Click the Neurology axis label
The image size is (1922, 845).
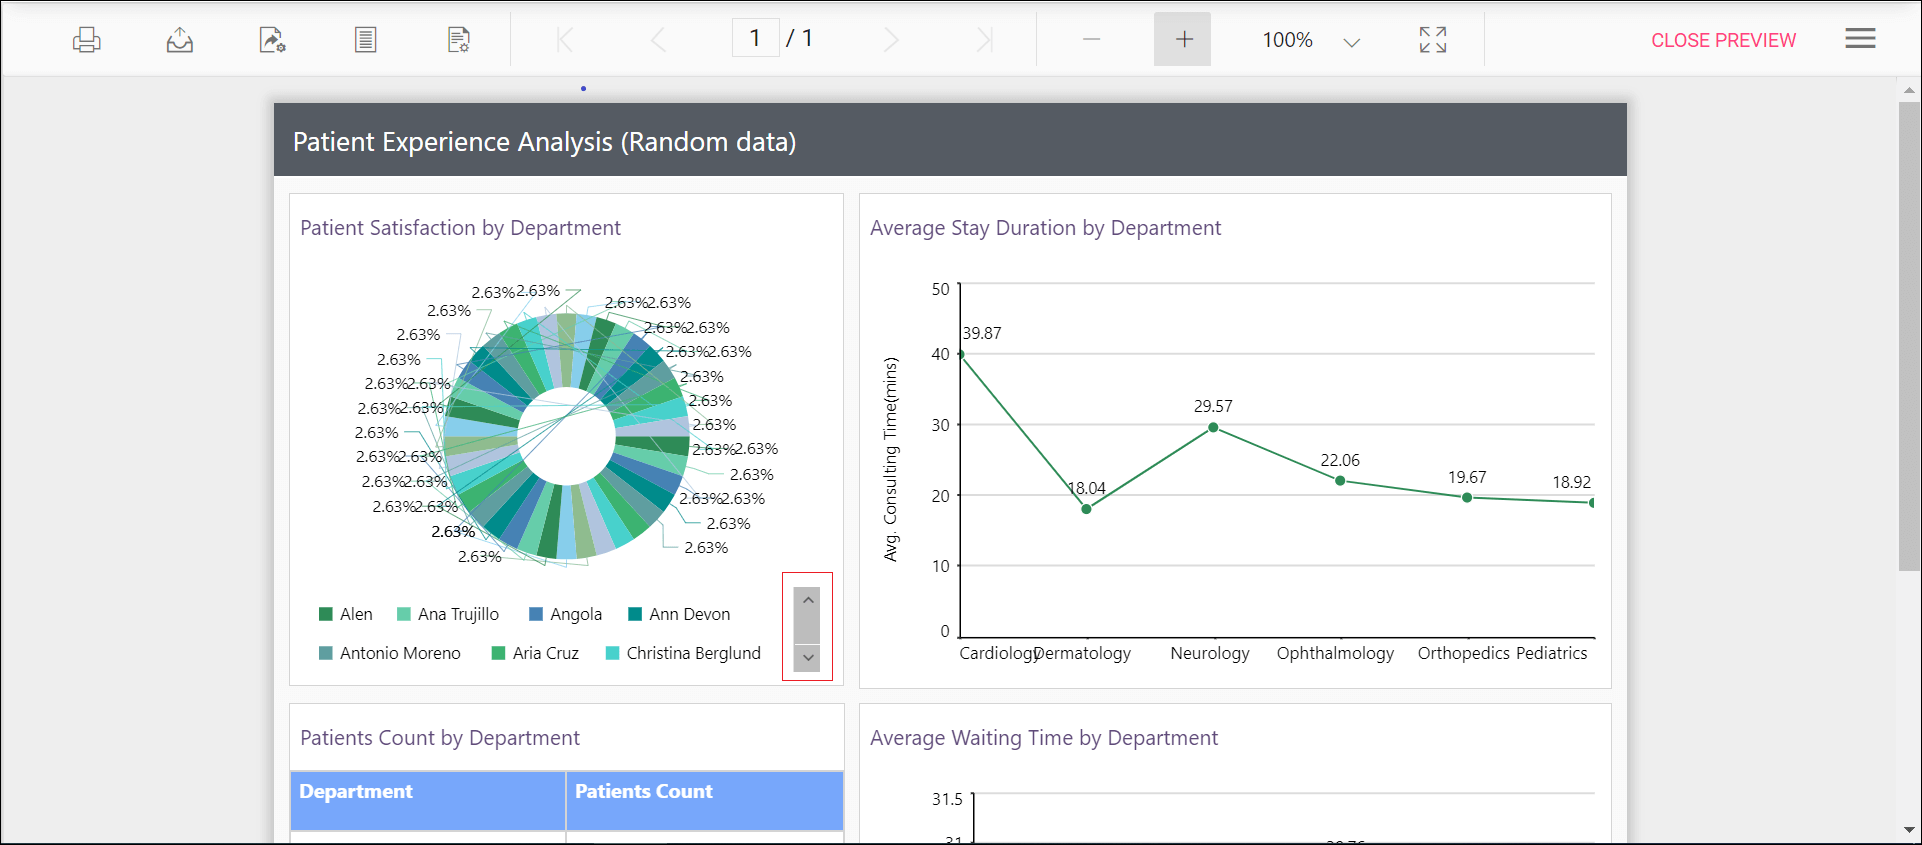[x=1210, y=653]
